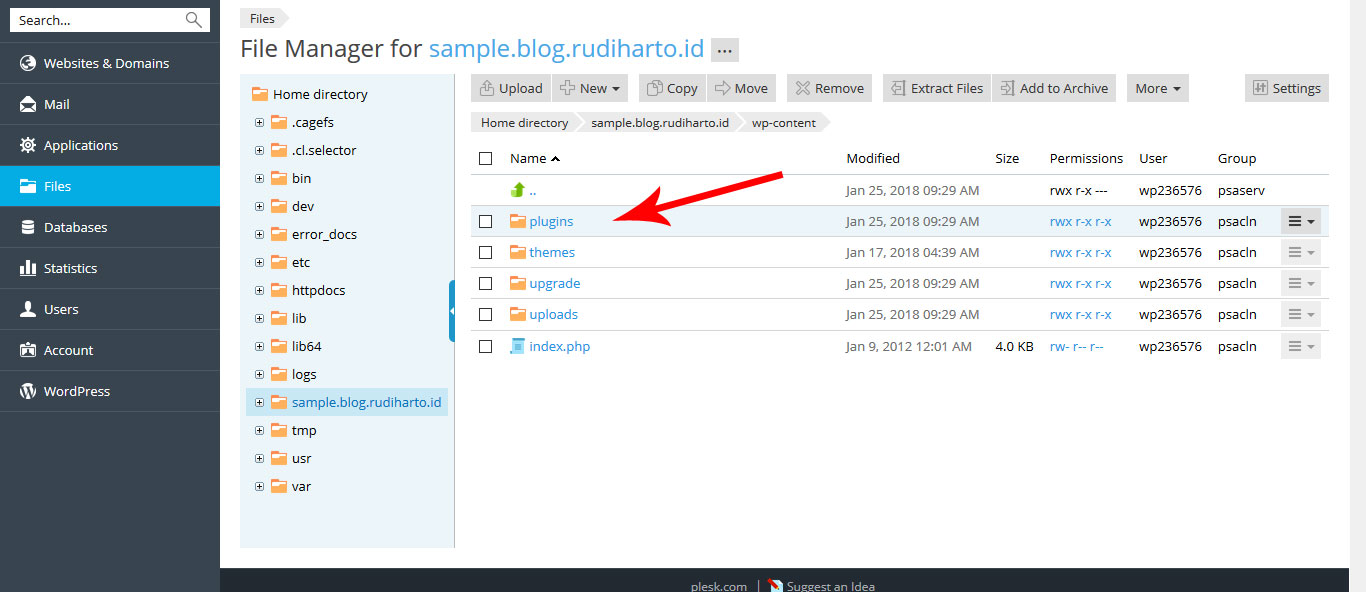Click the Copy toolbar button
The image size is (1366, 592).
click(x=672, y=88)
